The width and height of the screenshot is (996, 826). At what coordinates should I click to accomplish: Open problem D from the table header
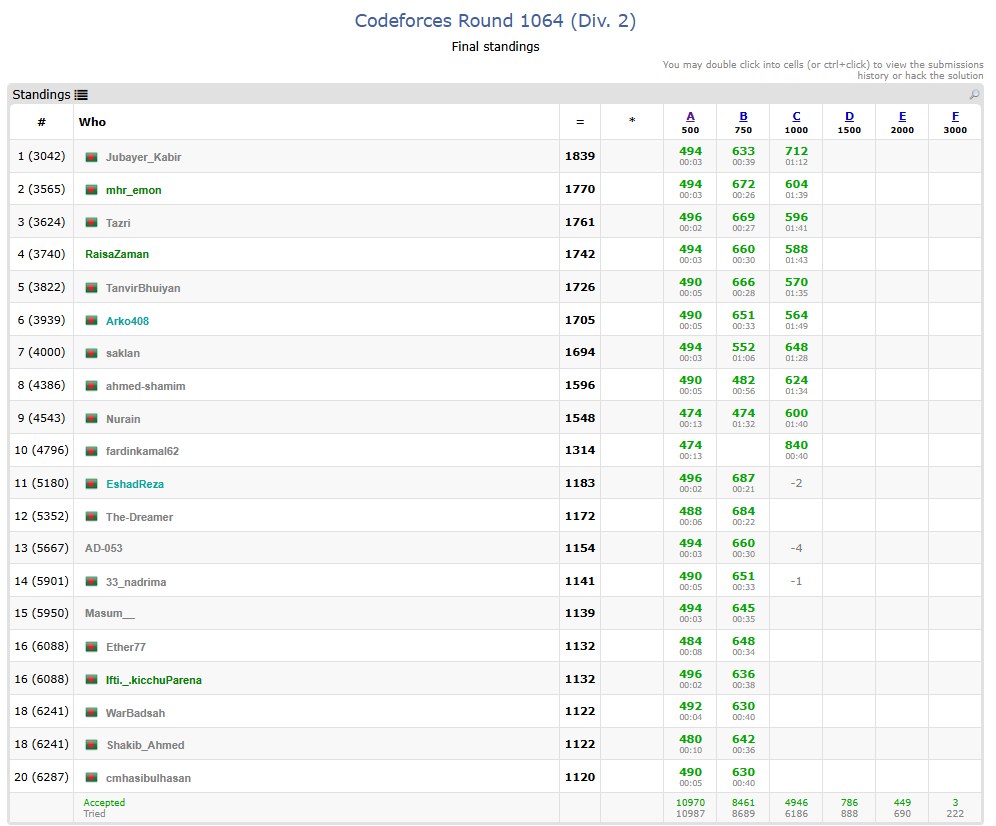pyautogui.click(x=849, y=116)
